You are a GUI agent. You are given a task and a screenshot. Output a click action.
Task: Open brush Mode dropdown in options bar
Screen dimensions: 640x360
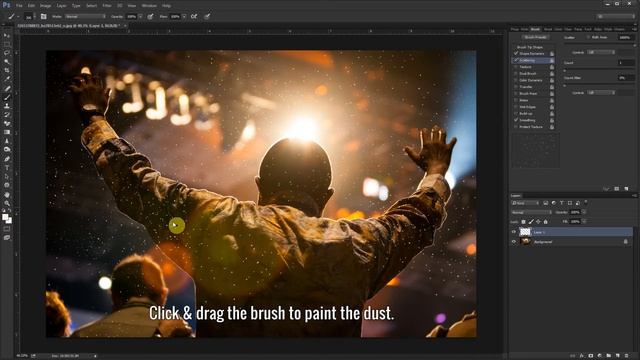pyautogui.click(x=85, y=16)
